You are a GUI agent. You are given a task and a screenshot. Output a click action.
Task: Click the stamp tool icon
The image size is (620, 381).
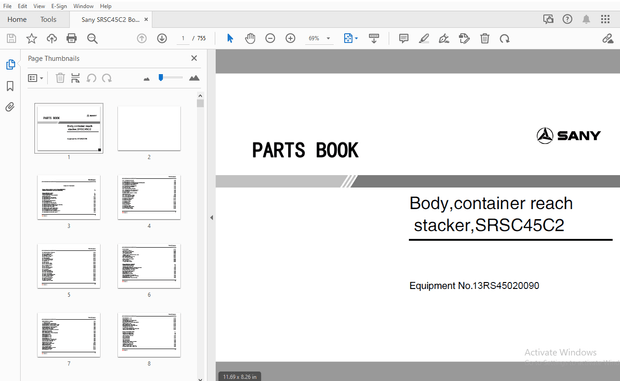coord(464,38)
